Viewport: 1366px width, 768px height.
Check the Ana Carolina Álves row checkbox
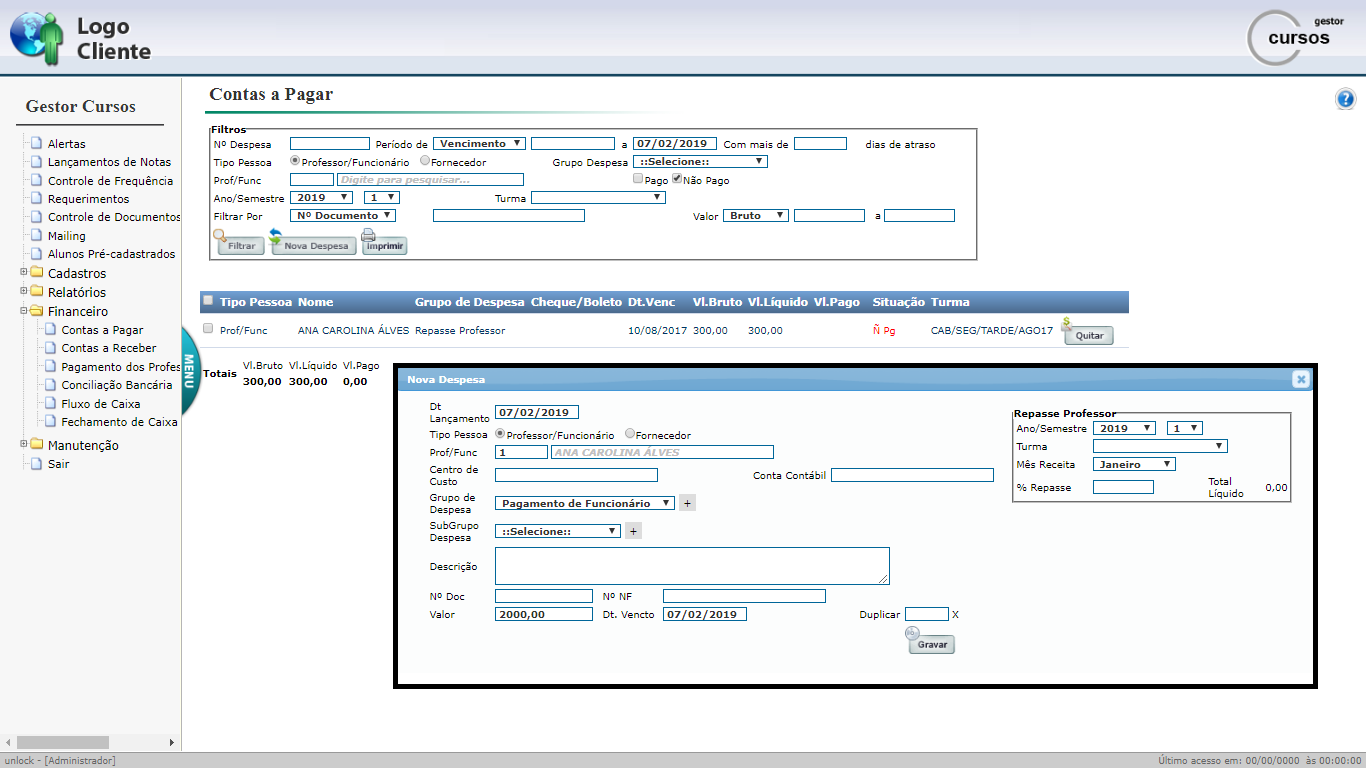coord(208,328)
